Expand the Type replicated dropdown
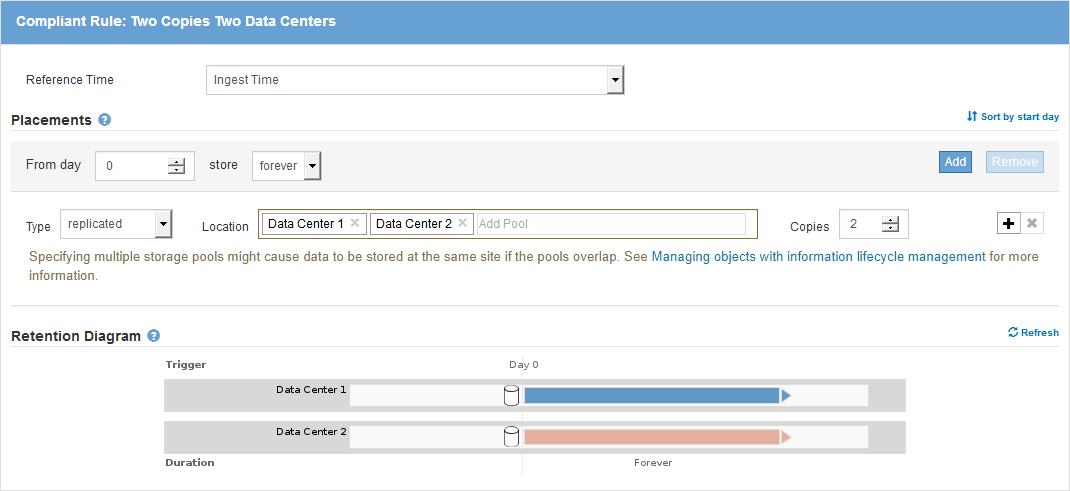The image size is (1070, 491). (x=163, y=225)
